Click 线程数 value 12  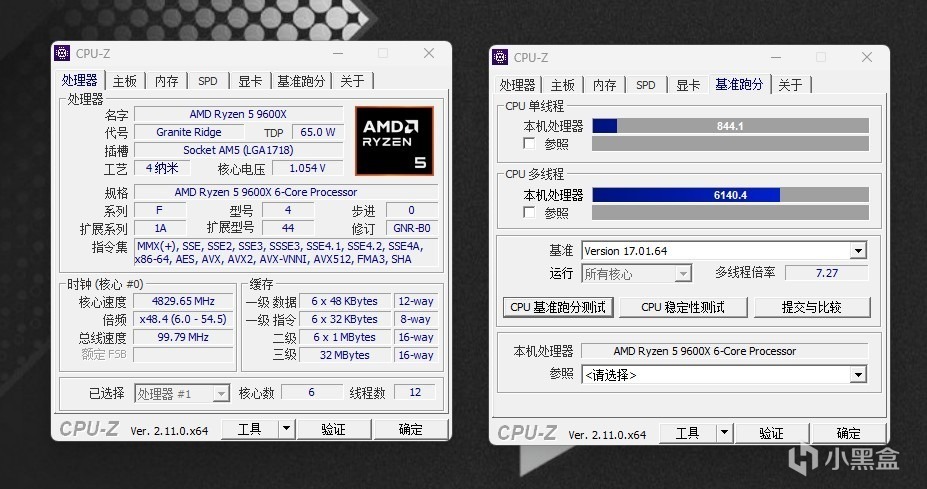(415, 392)
